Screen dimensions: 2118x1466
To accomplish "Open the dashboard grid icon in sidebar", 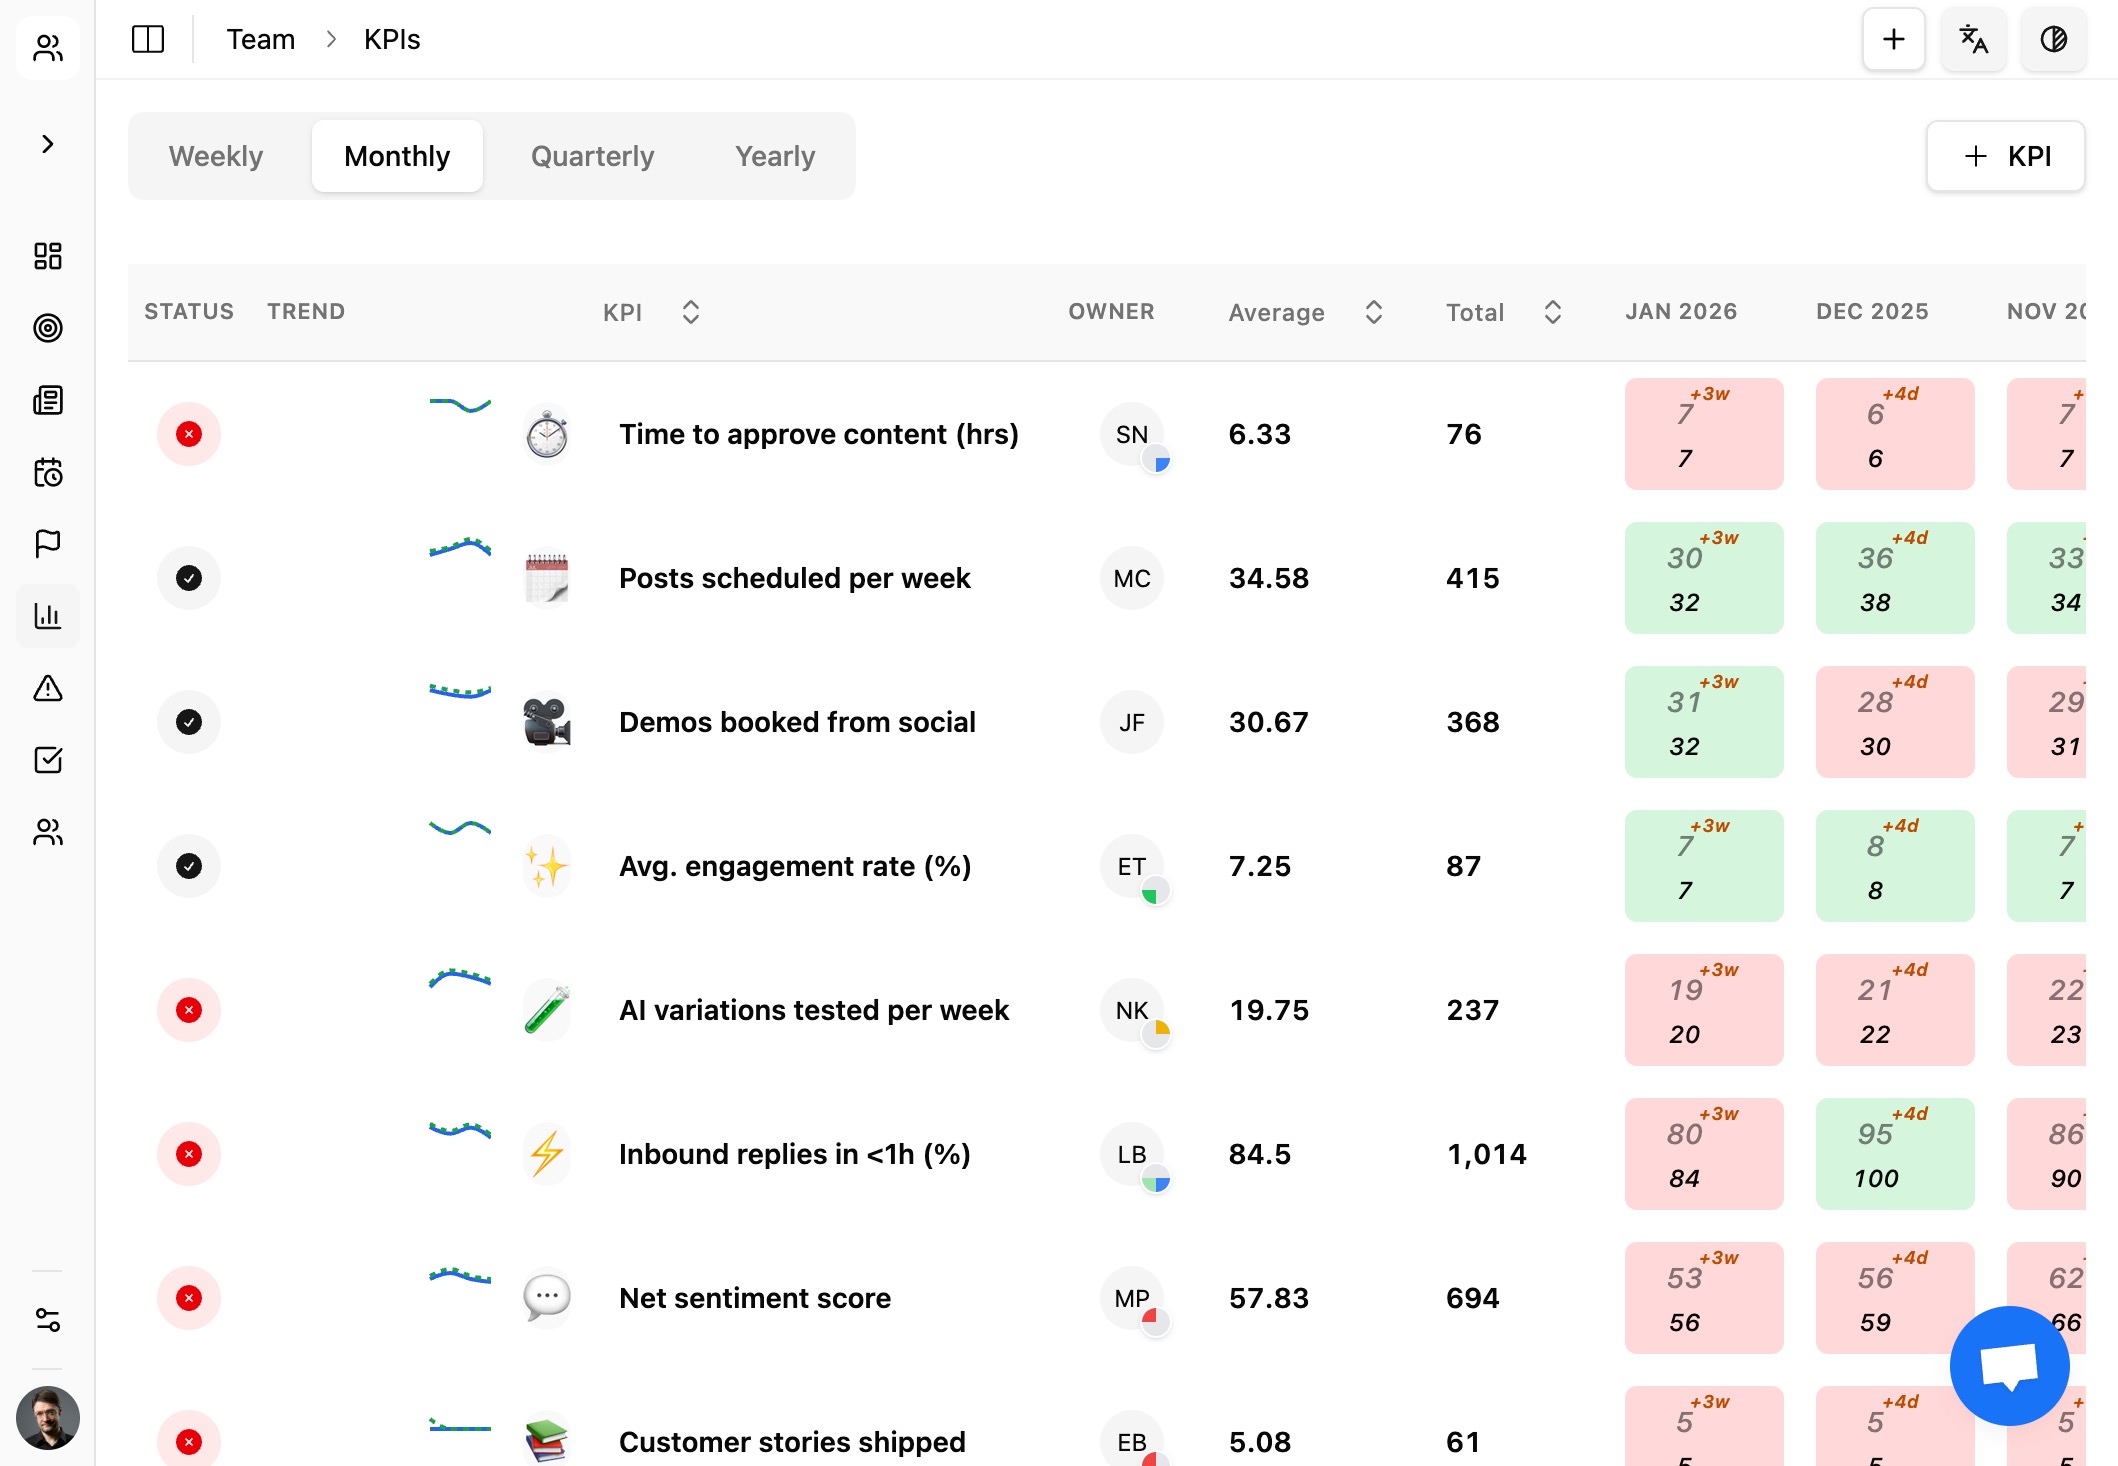I will click(48, 256).
